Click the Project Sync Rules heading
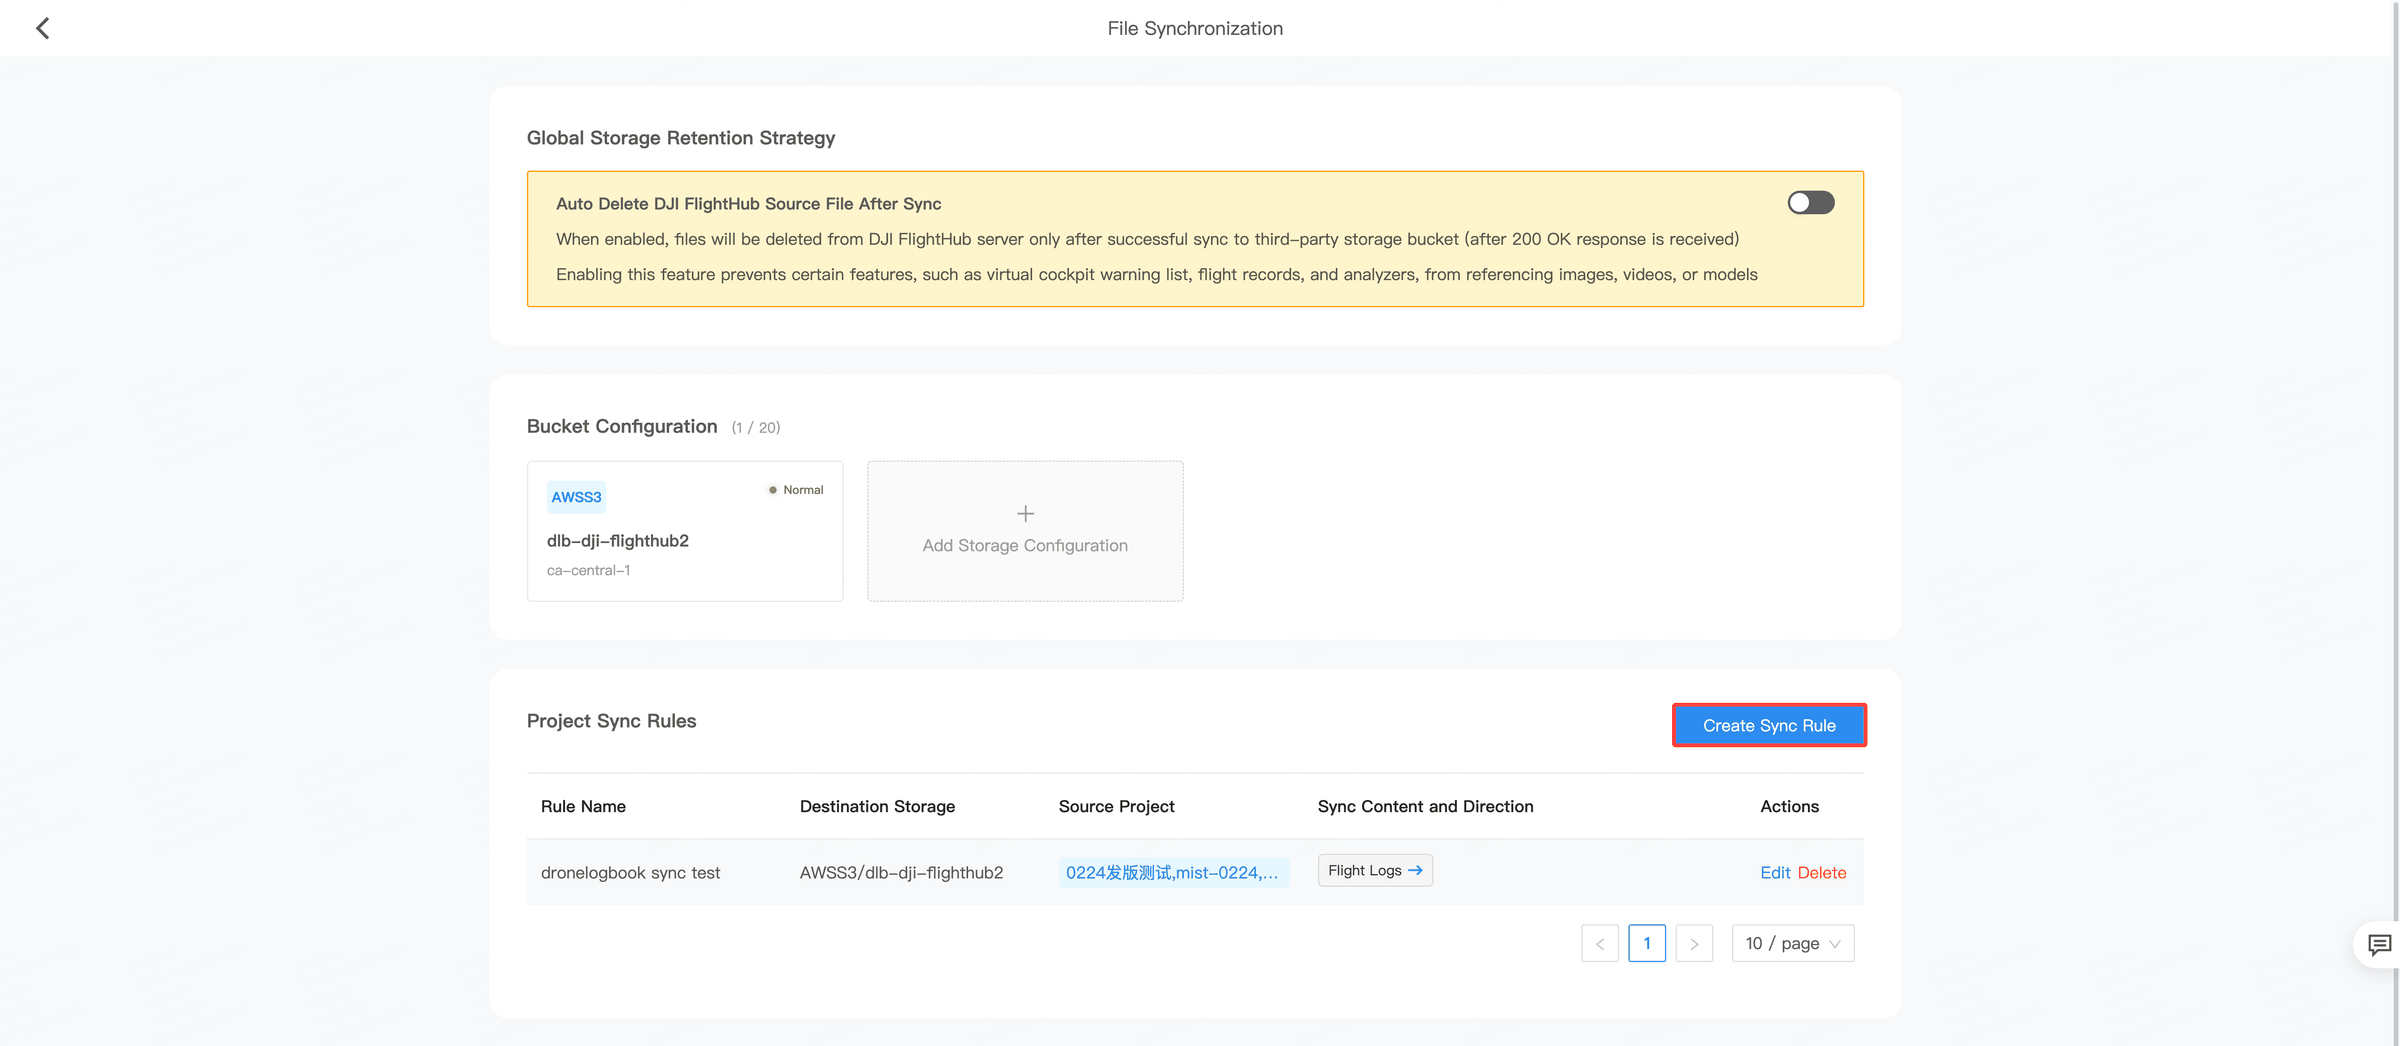The image size is (2400, 1046). click(x=611, y=721)
